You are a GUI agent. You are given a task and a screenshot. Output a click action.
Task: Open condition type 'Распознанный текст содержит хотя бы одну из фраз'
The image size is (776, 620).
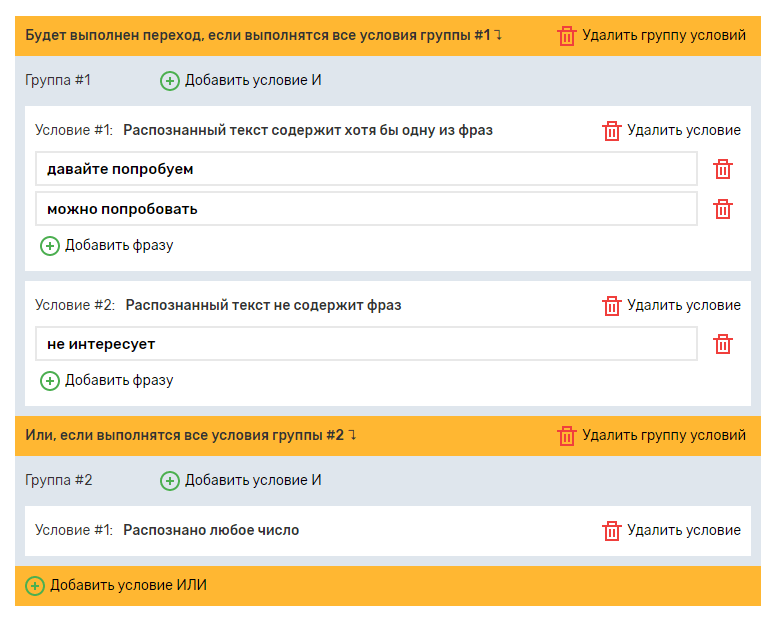pyautogui.click(x=308, y=130)
